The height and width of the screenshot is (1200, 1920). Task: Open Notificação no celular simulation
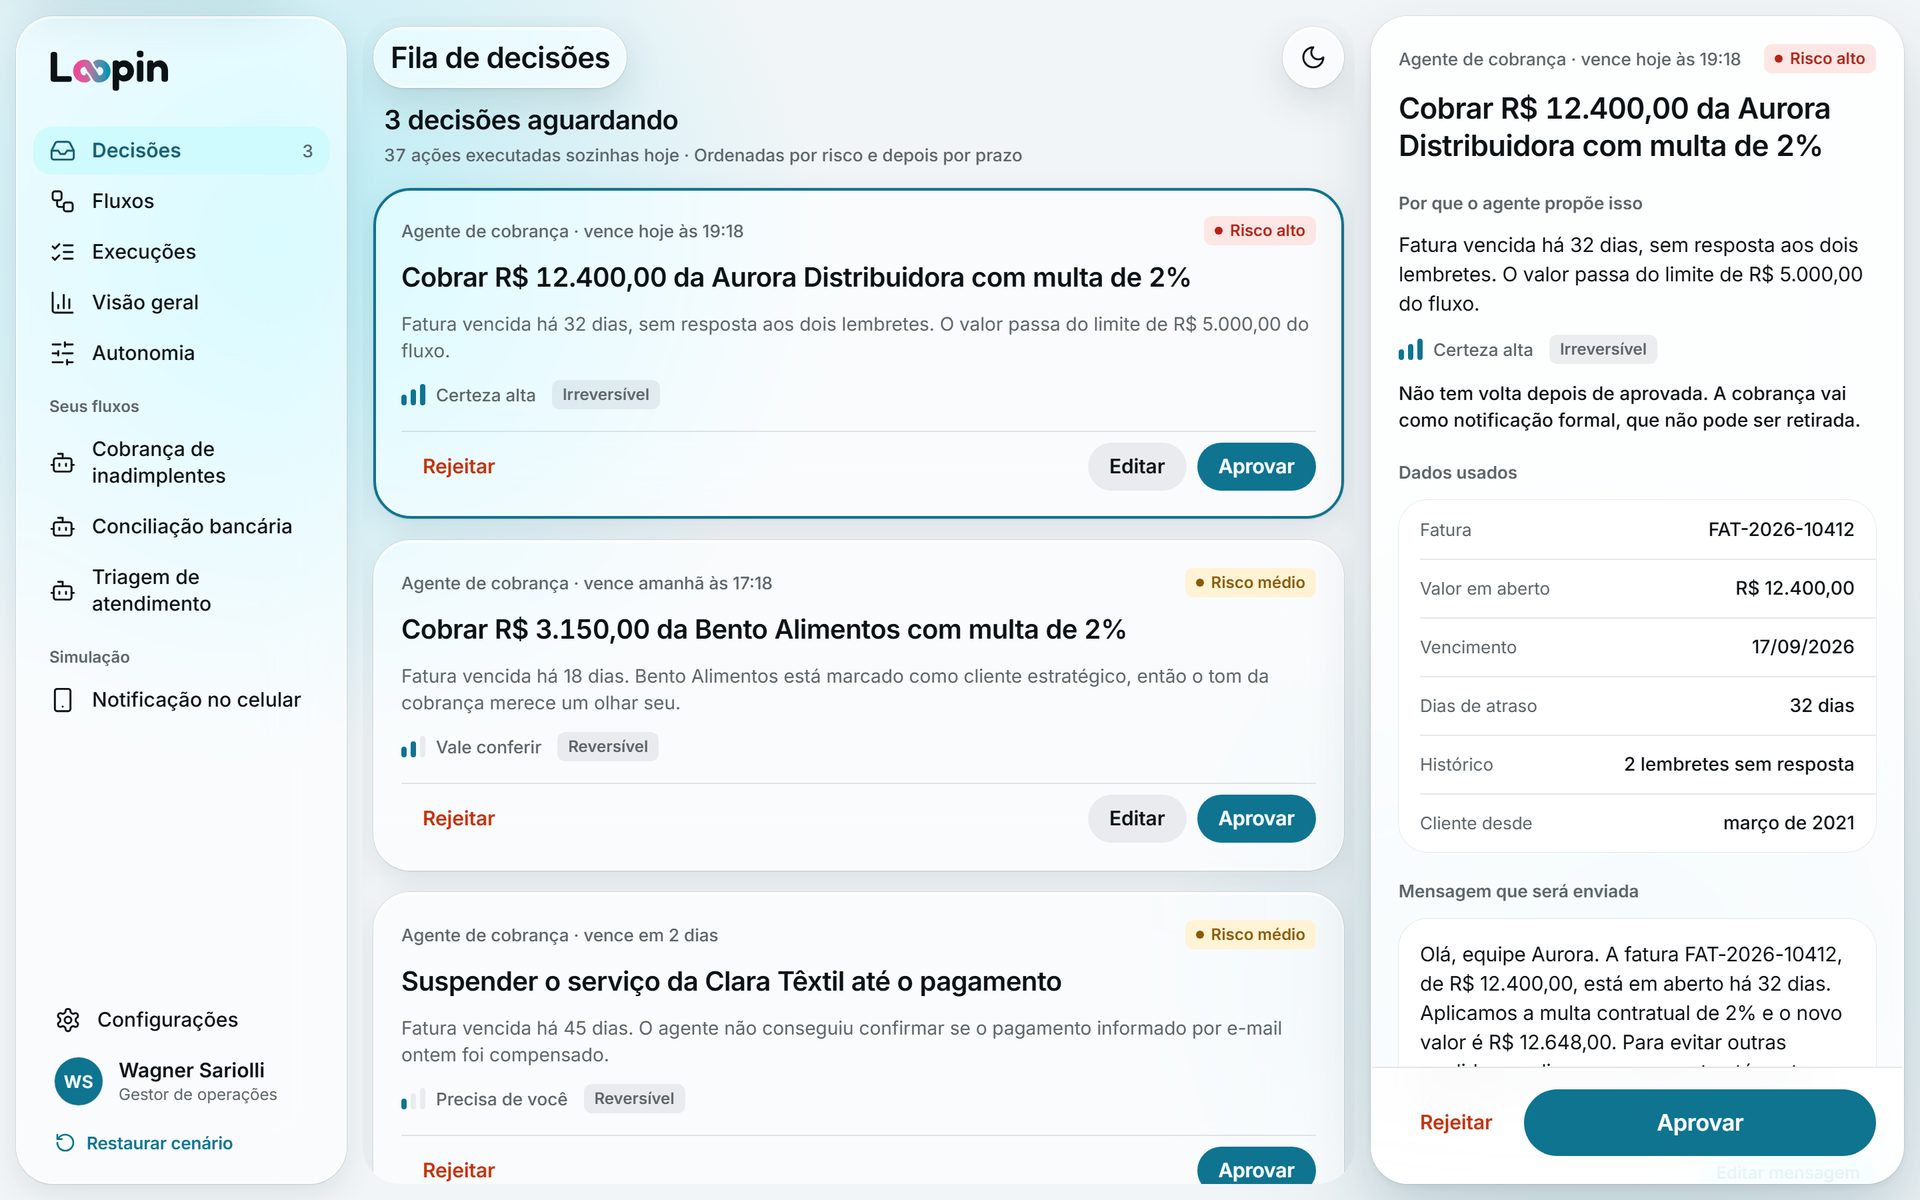pyautogui.click(x=181, y=700)
